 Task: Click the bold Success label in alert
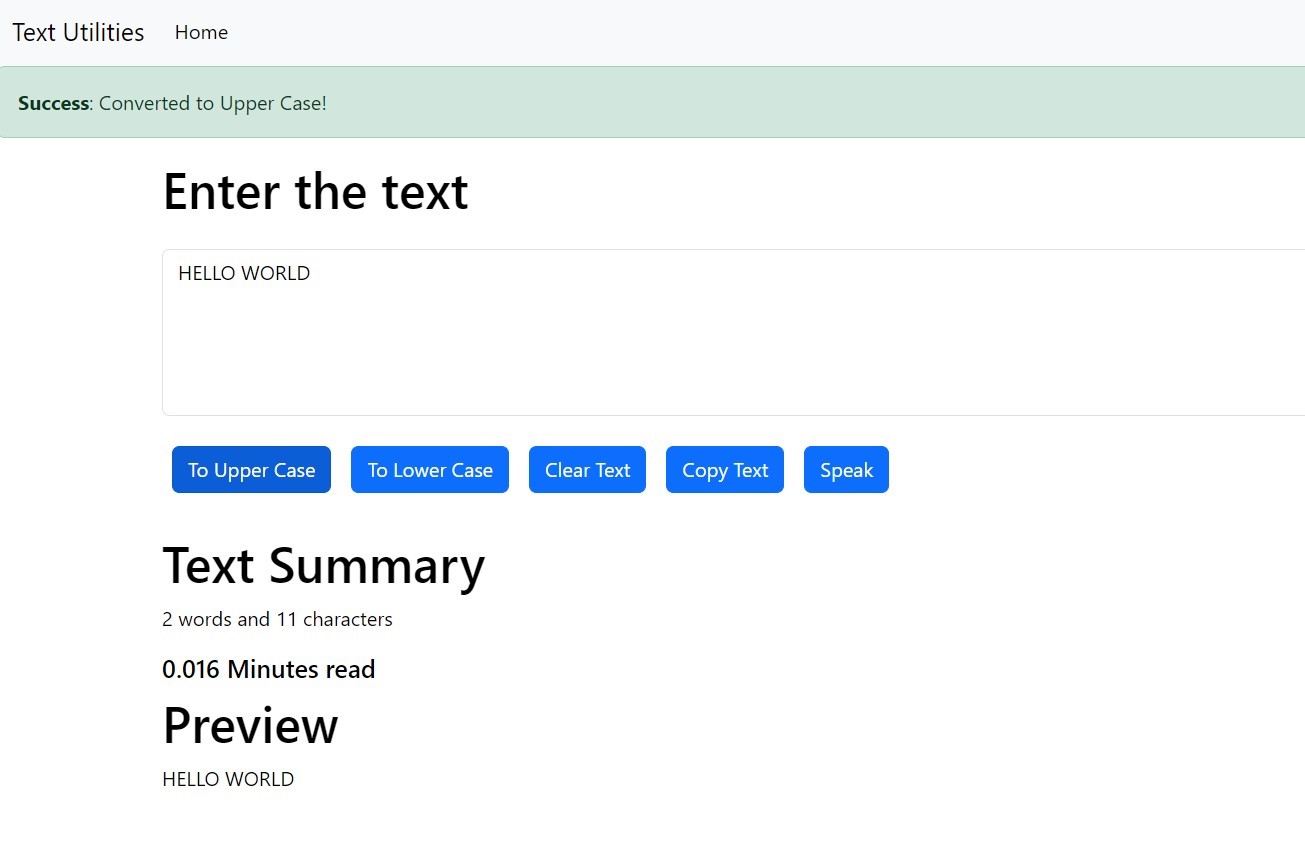pyautogui.click(x=53, y=104)
